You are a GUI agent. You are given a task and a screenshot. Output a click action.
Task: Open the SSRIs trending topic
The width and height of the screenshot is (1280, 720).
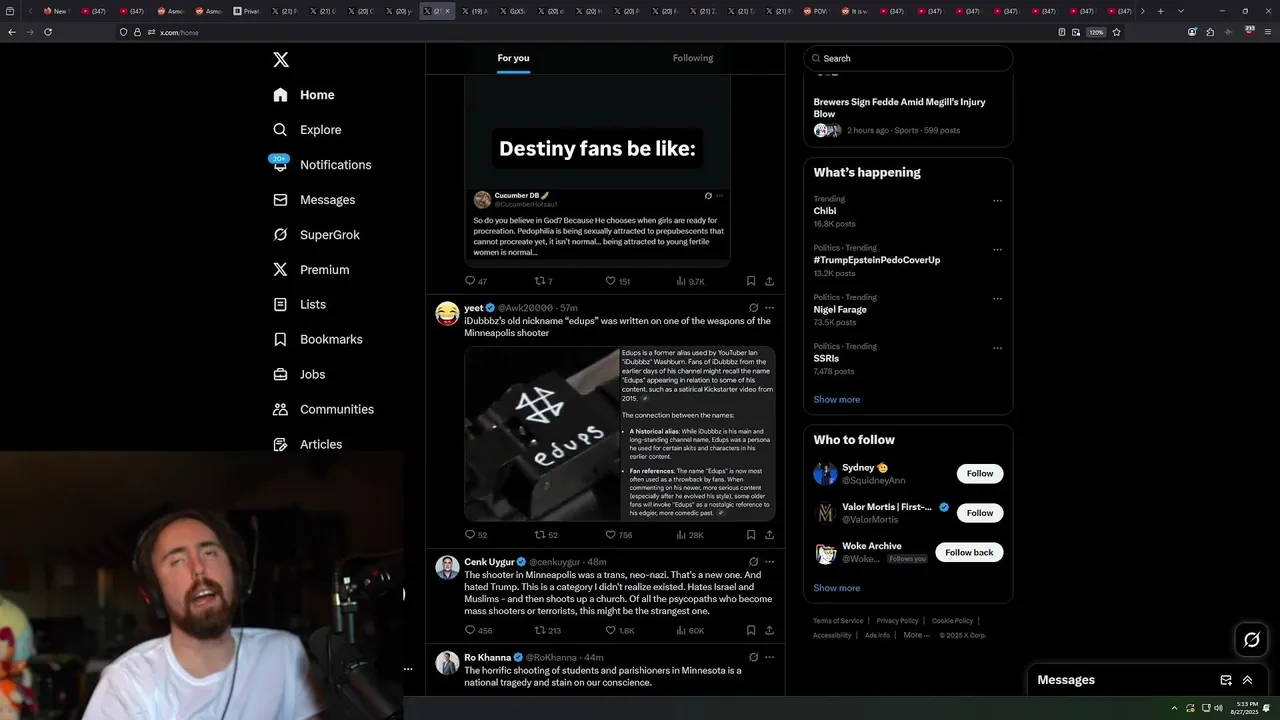(826, 358)
